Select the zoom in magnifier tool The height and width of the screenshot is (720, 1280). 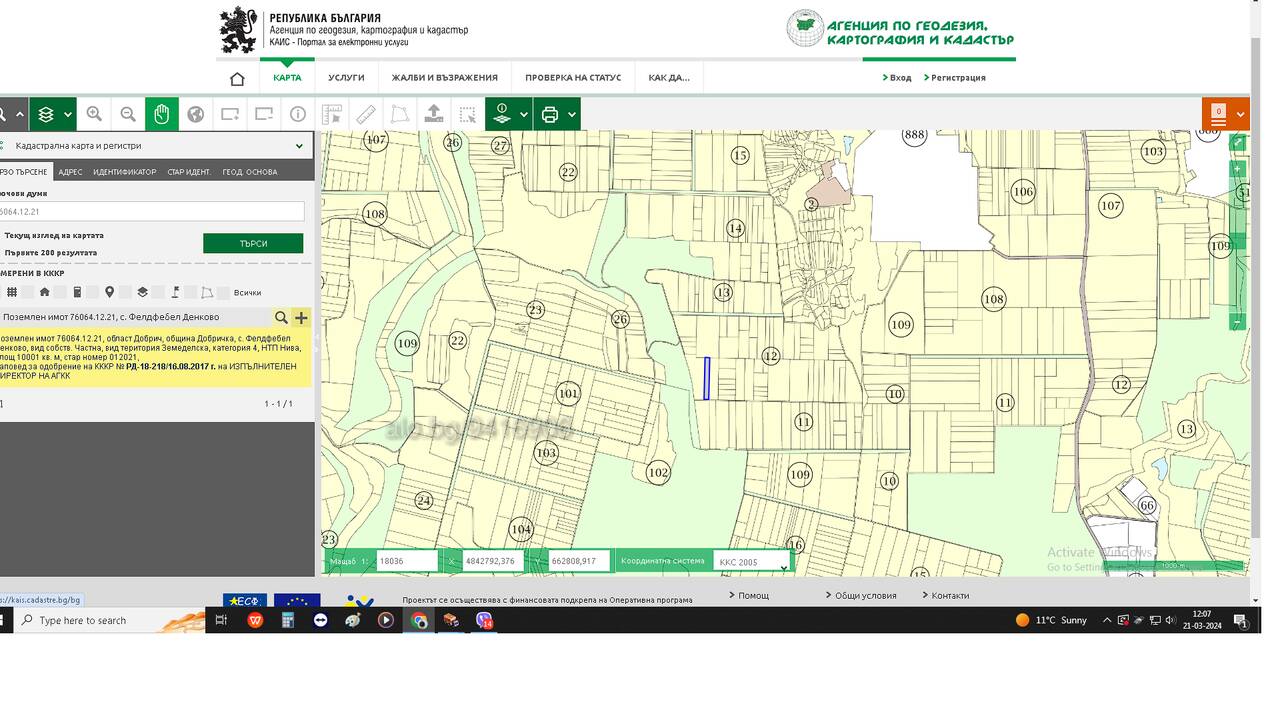point(94,114)
